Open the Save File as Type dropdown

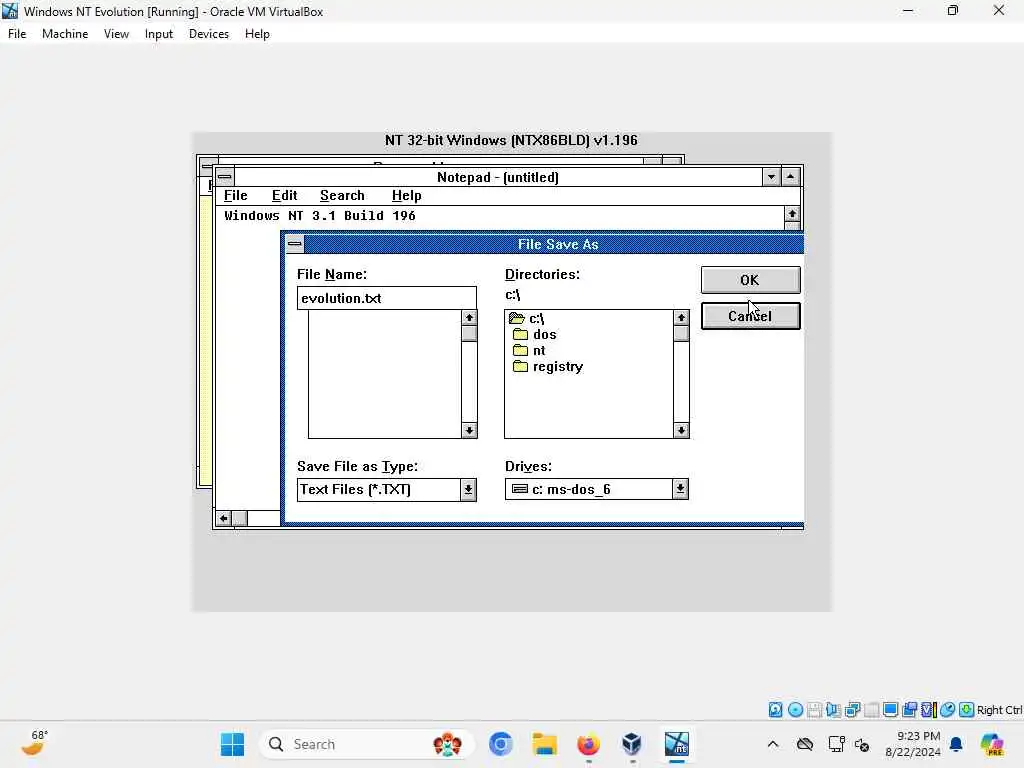coord(468,490)
